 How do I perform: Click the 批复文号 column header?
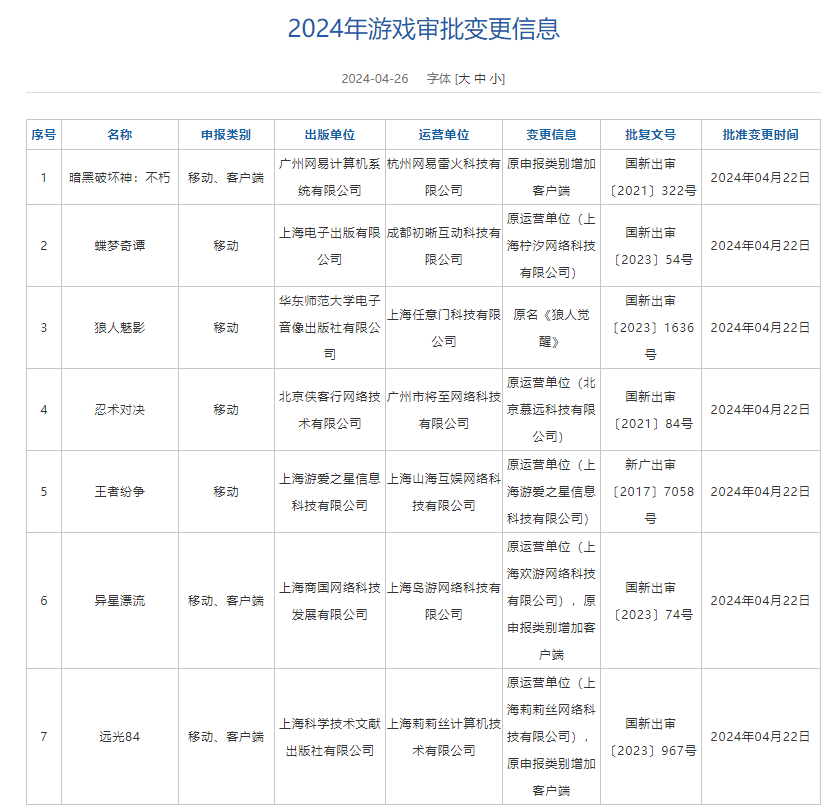pos(650,134)
